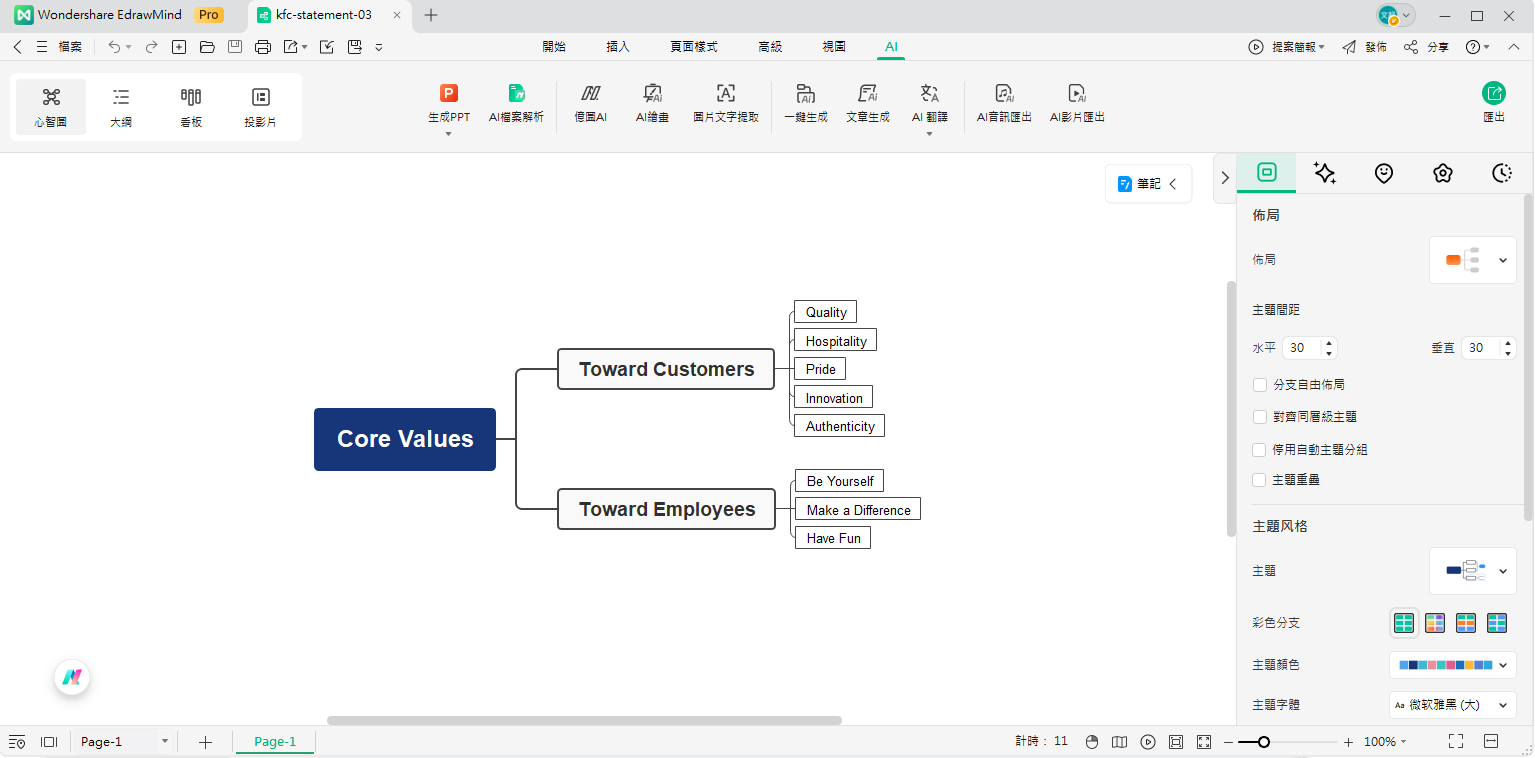This screenshot has width=1535, height=758.
Task: Click the 生成PPT icon
Action: click(449, 94)
